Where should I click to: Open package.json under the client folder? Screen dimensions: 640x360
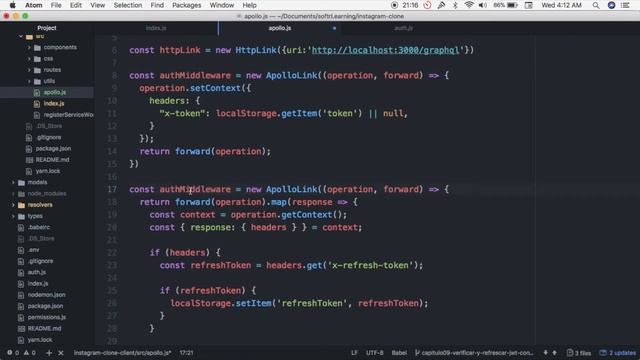[x=53, y=149]
